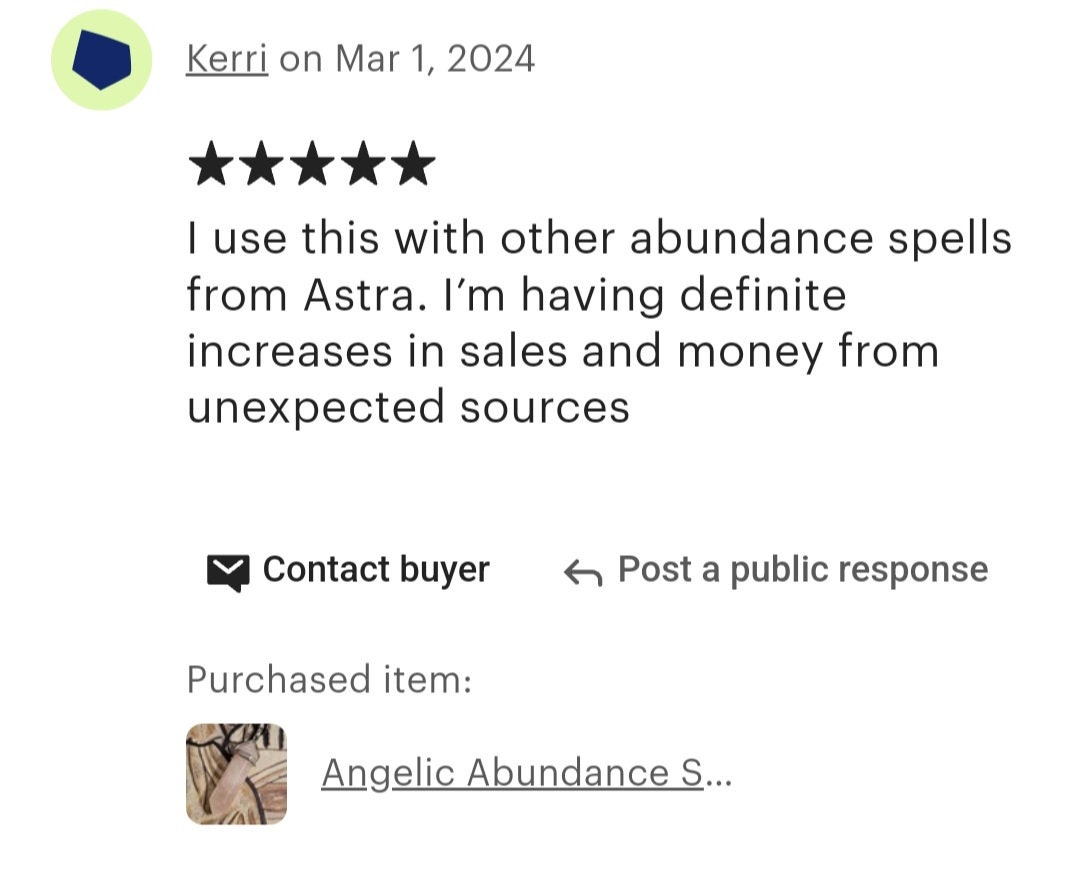
Task: Click the envelope icon beside Contact buyer
Action: [x=228, y=572]
